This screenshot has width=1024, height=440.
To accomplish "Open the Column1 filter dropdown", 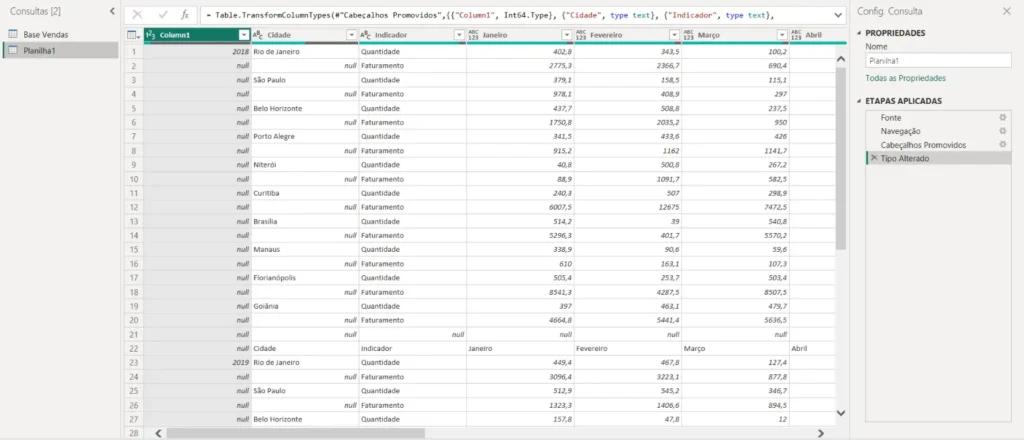I will [244, 35].
